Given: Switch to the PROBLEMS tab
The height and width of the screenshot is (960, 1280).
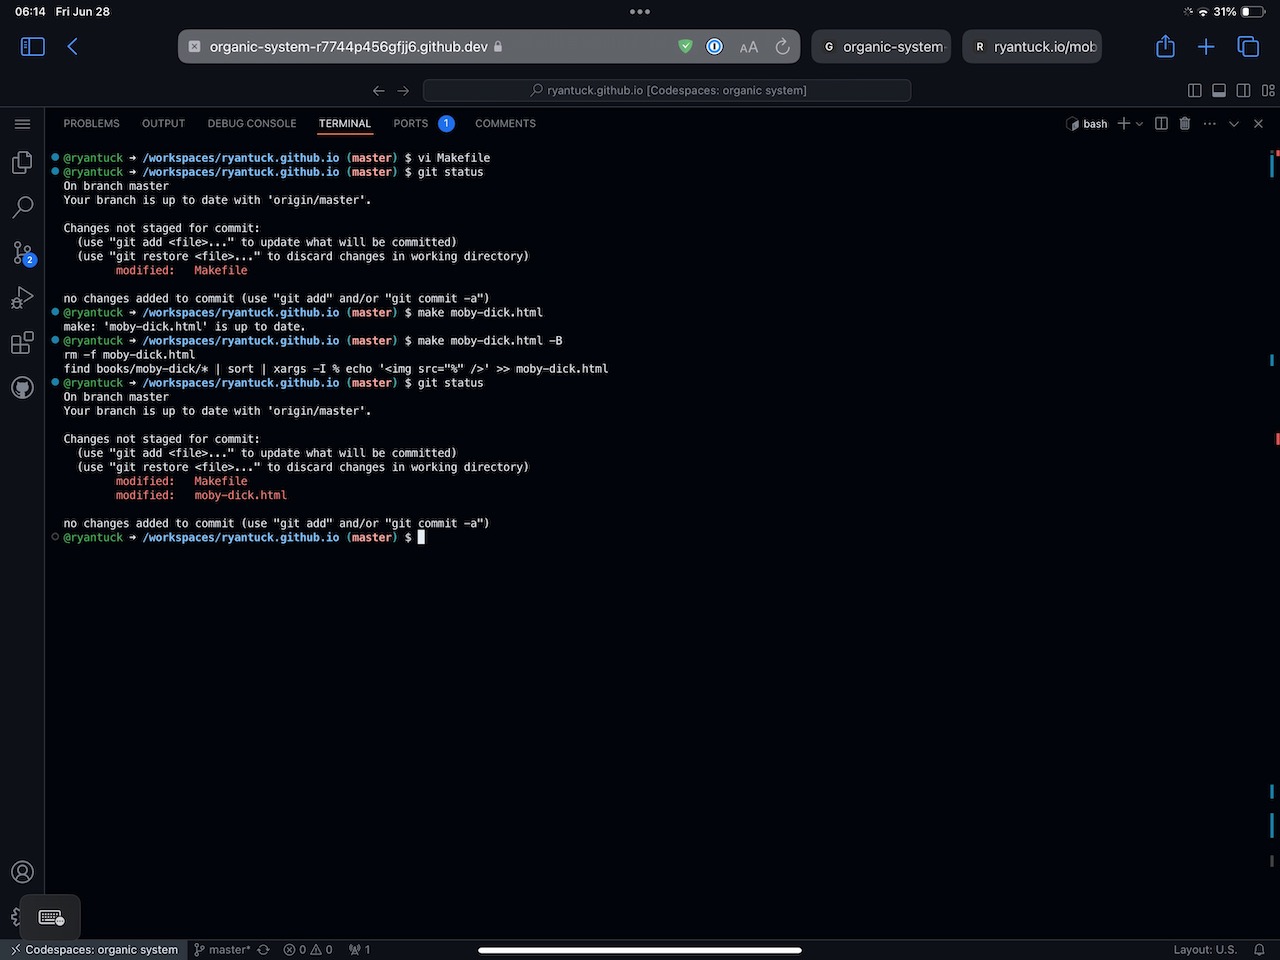Looking at the screenshot, I should coord(91,124).
